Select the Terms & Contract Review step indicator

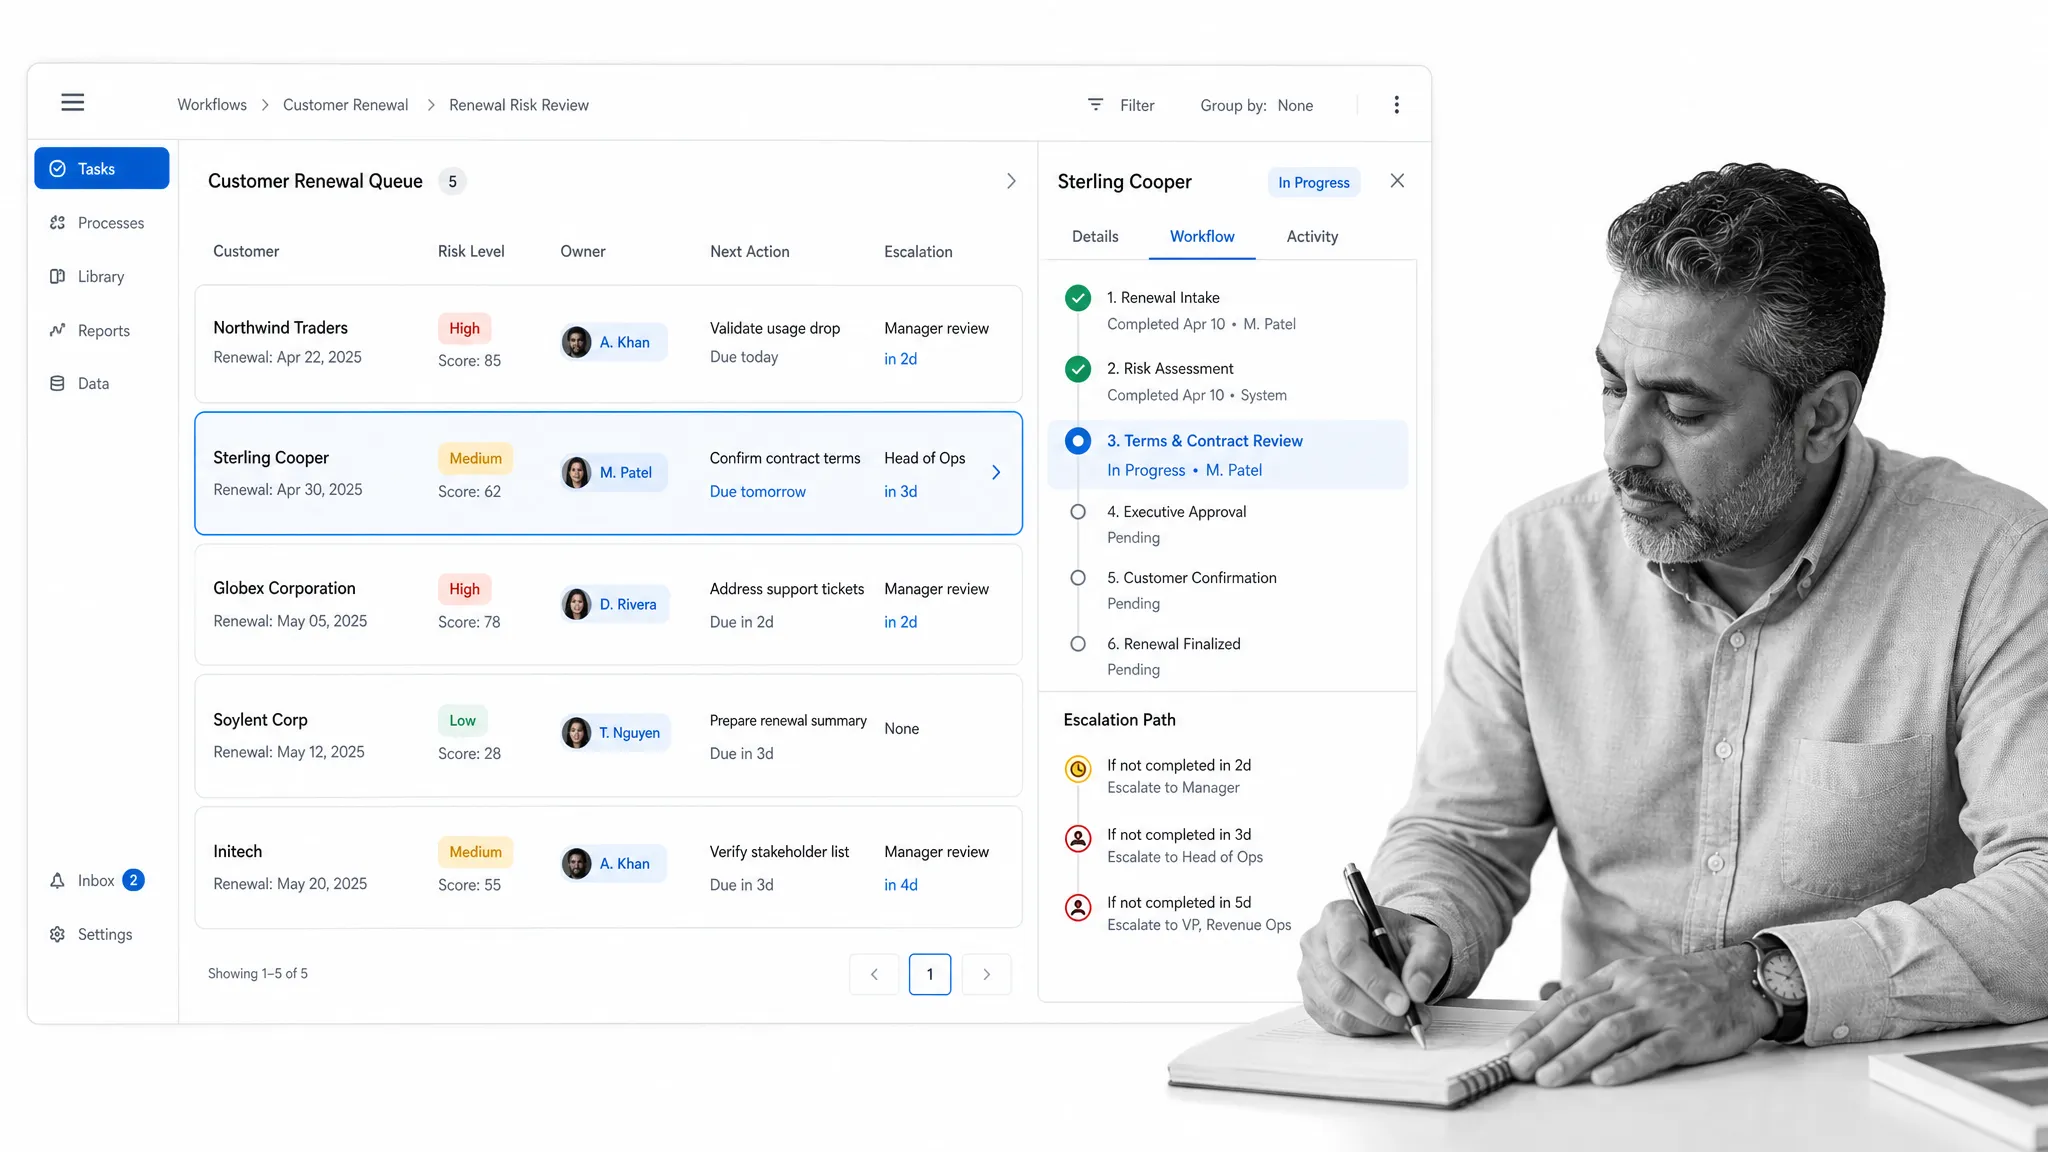click(1078, 441)
